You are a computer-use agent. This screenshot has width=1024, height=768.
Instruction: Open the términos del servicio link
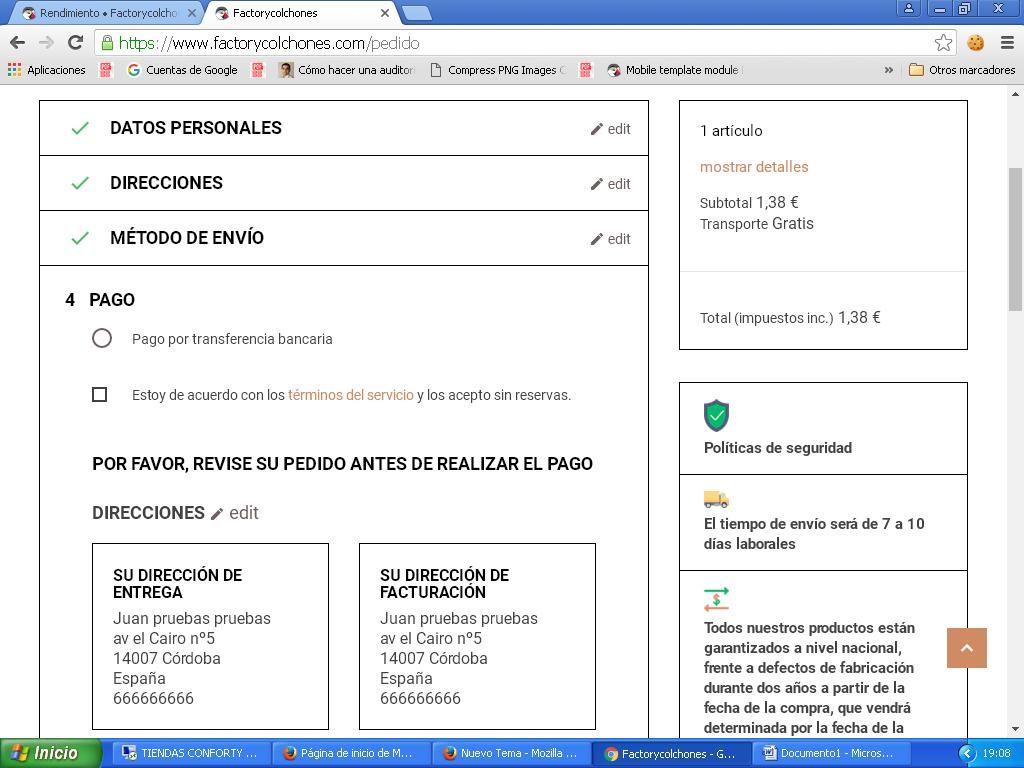[x=351, y=395]
